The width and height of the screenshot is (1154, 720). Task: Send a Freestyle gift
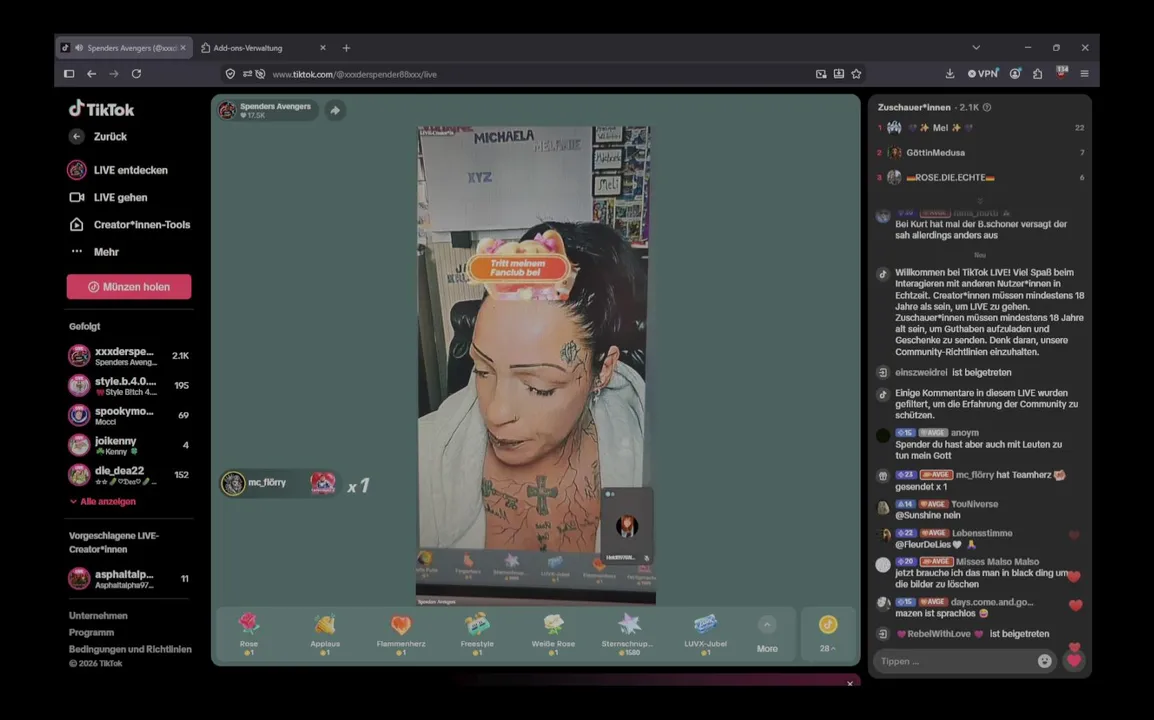point(477,634)
